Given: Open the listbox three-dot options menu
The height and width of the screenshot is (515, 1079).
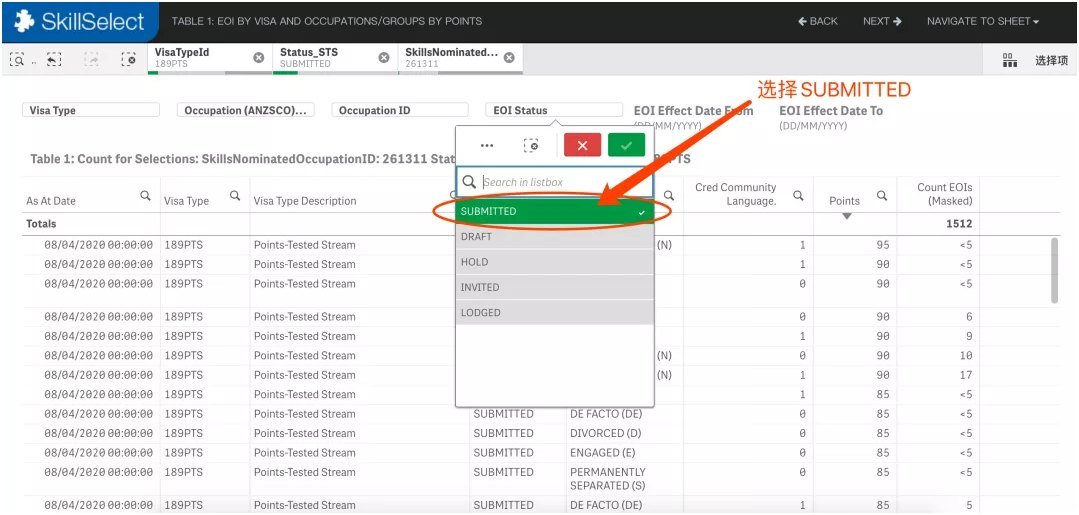Looking at the screenshot, I should click(x=487, y=145).
